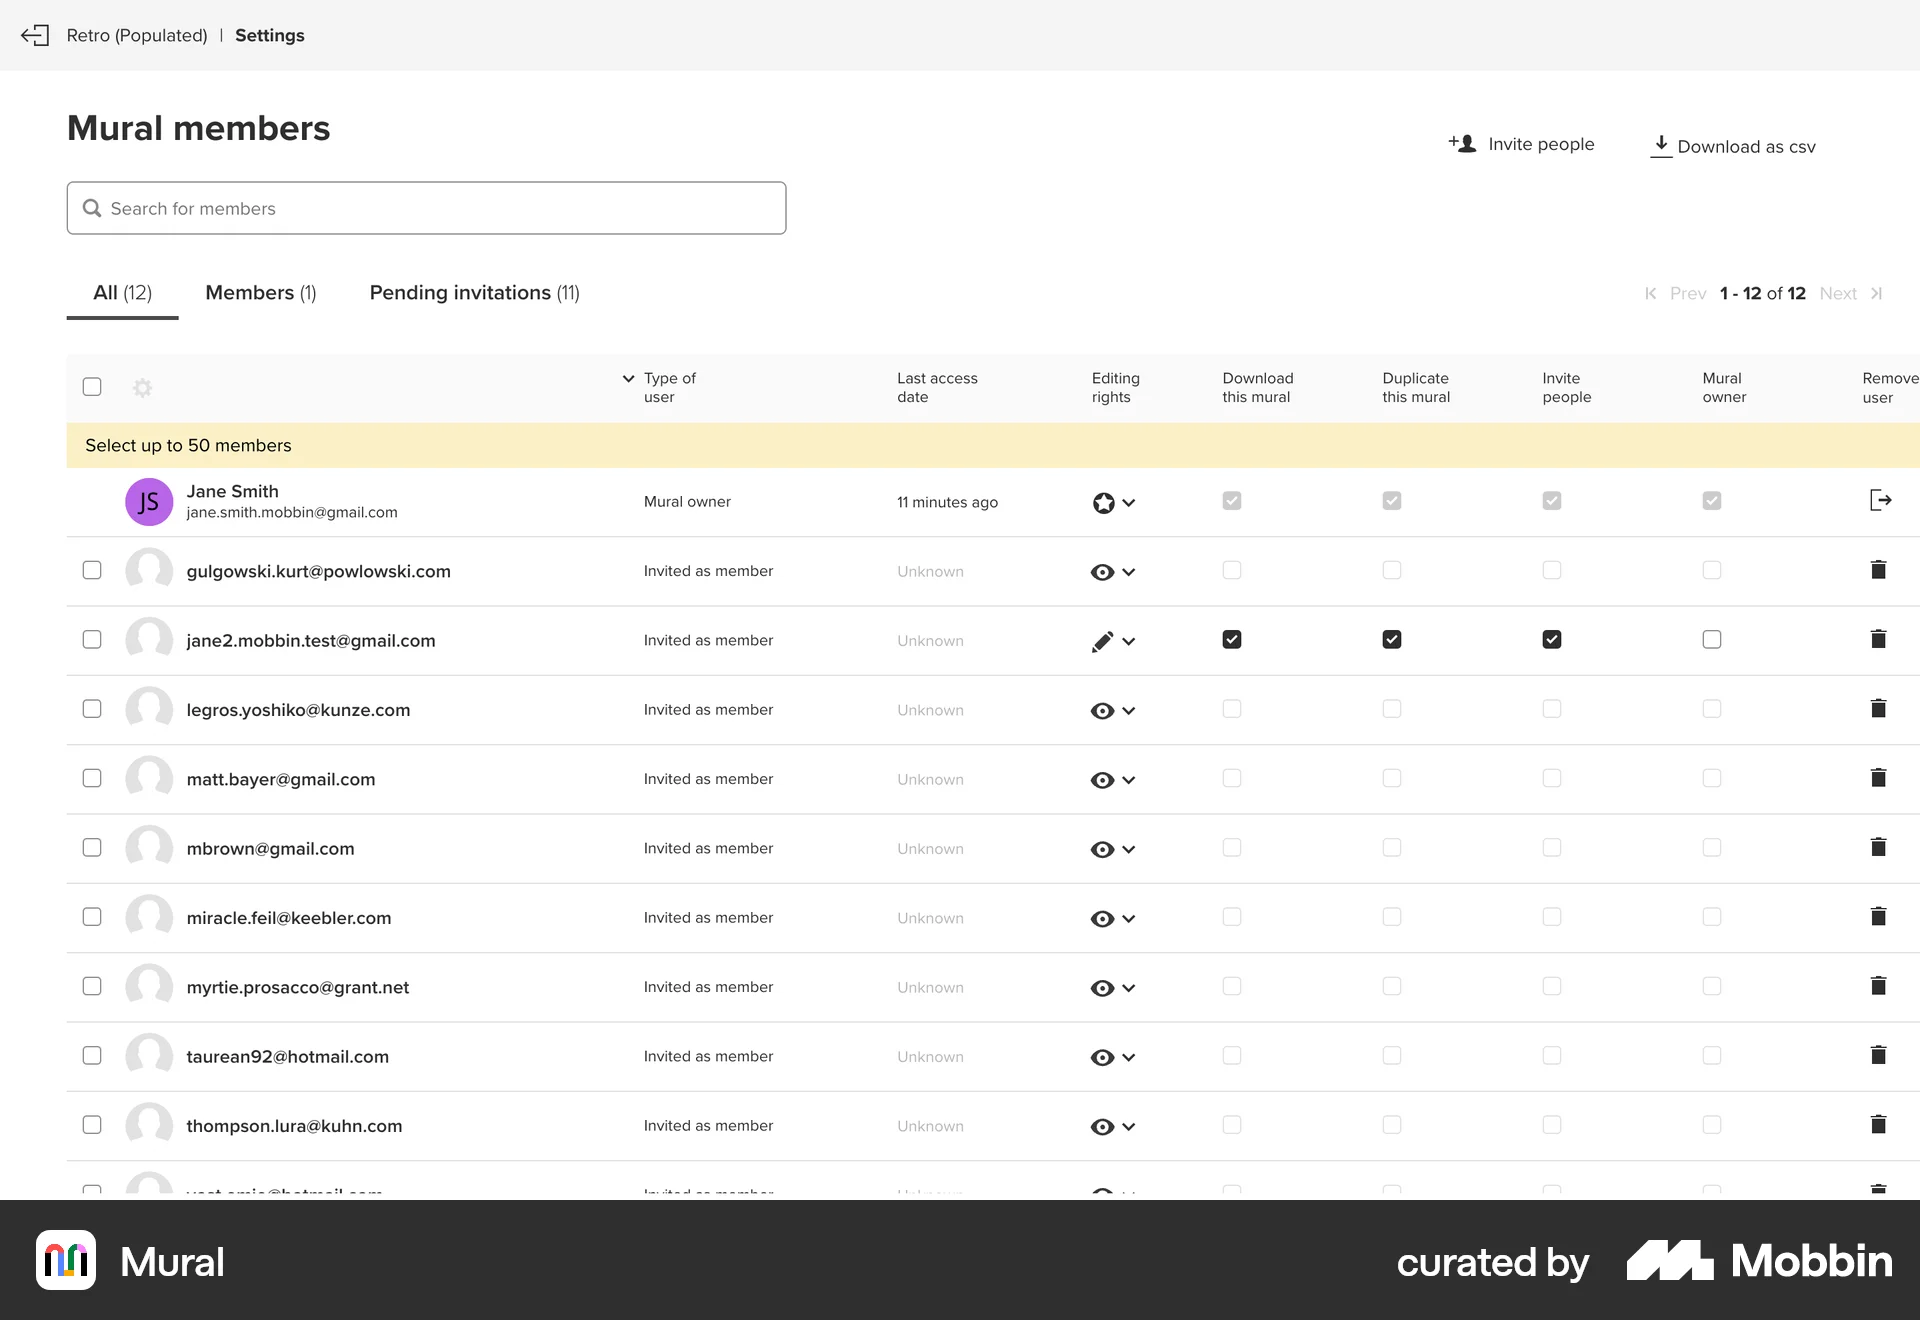This screenshot has height=1320, width=1920.
Task: Select the row checkbox for mbrown@gmail.com
Action: (92, 847)
